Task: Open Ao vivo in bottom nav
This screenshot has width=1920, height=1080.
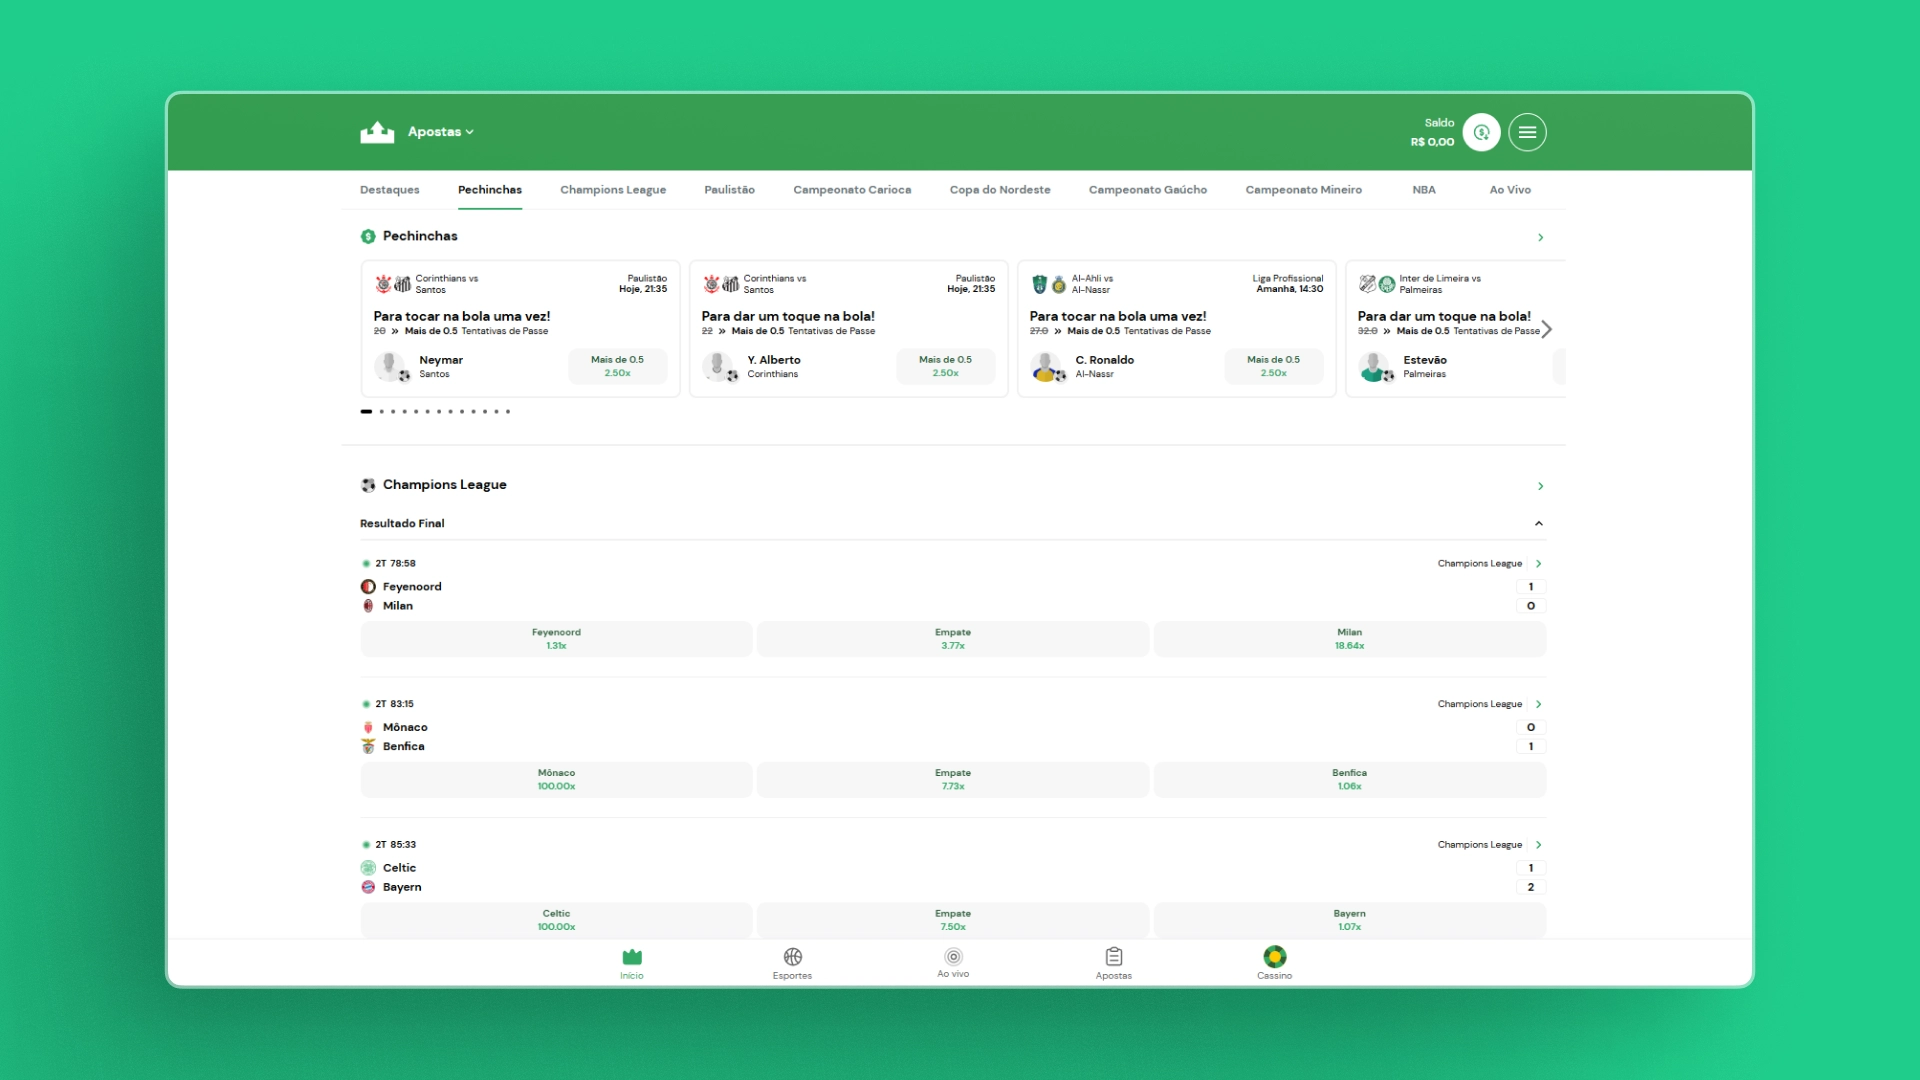Action: 953,964
